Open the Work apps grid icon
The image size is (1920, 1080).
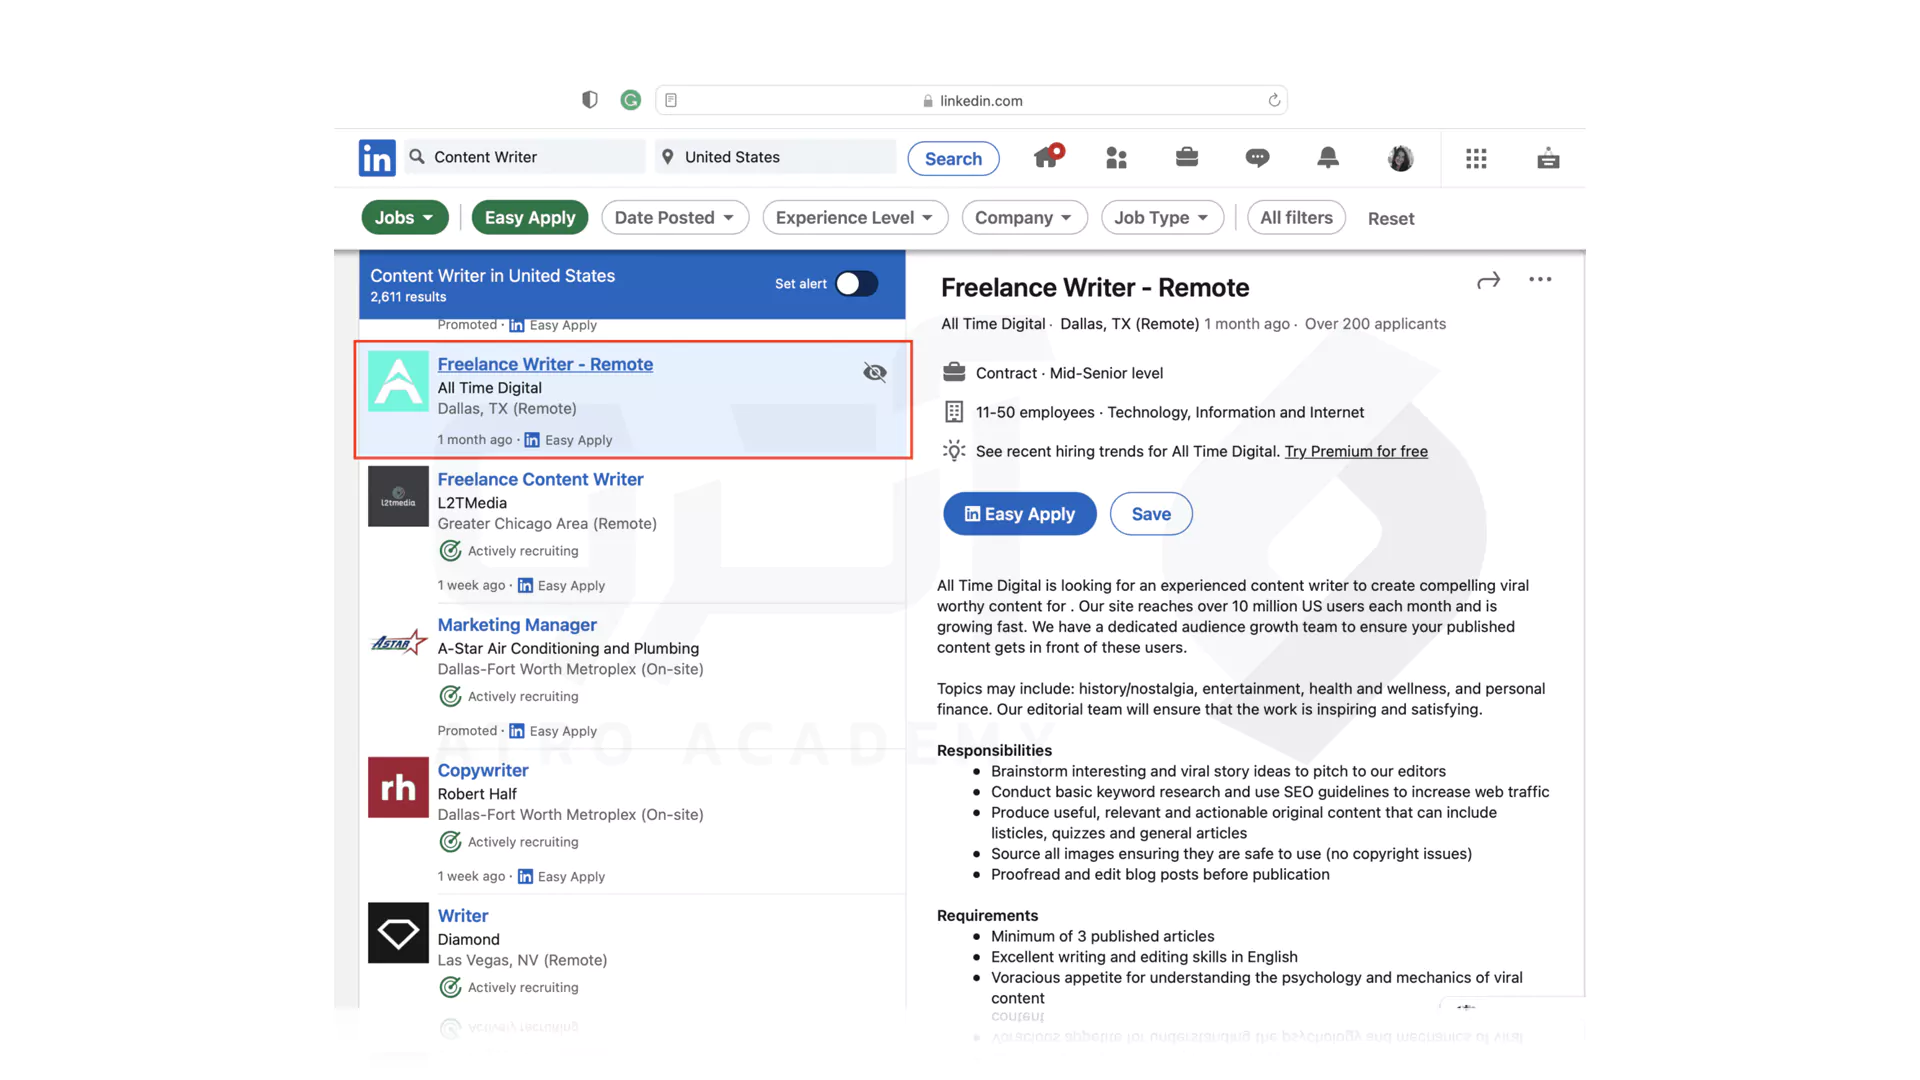click(x=1476, y=158)
